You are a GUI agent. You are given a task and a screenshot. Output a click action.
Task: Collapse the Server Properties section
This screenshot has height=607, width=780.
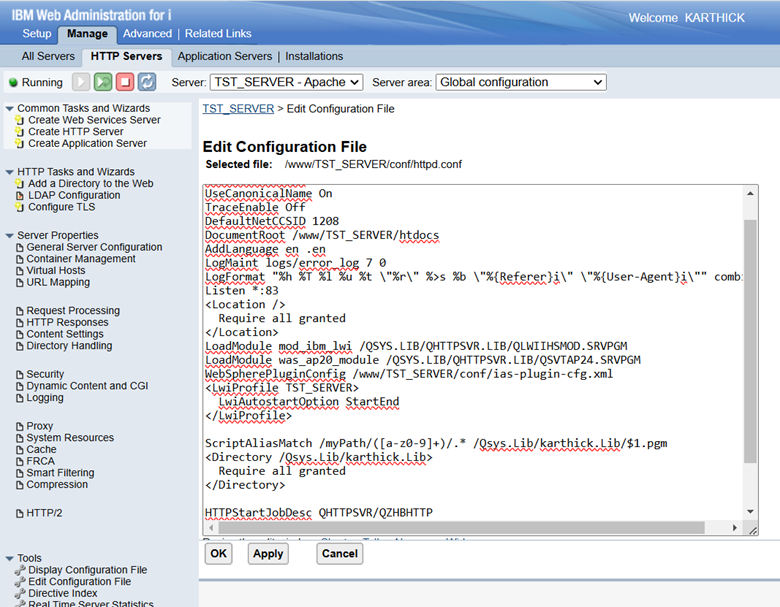tap(9, 235)
